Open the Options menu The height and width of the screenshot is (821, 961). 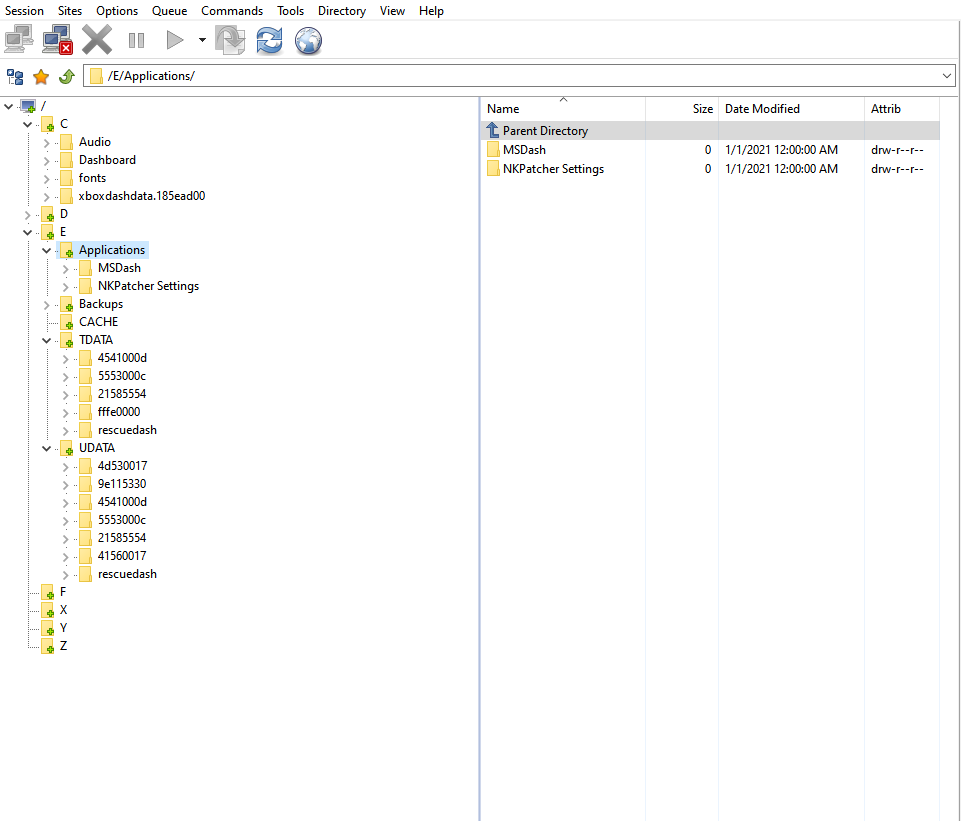[117, 11]
